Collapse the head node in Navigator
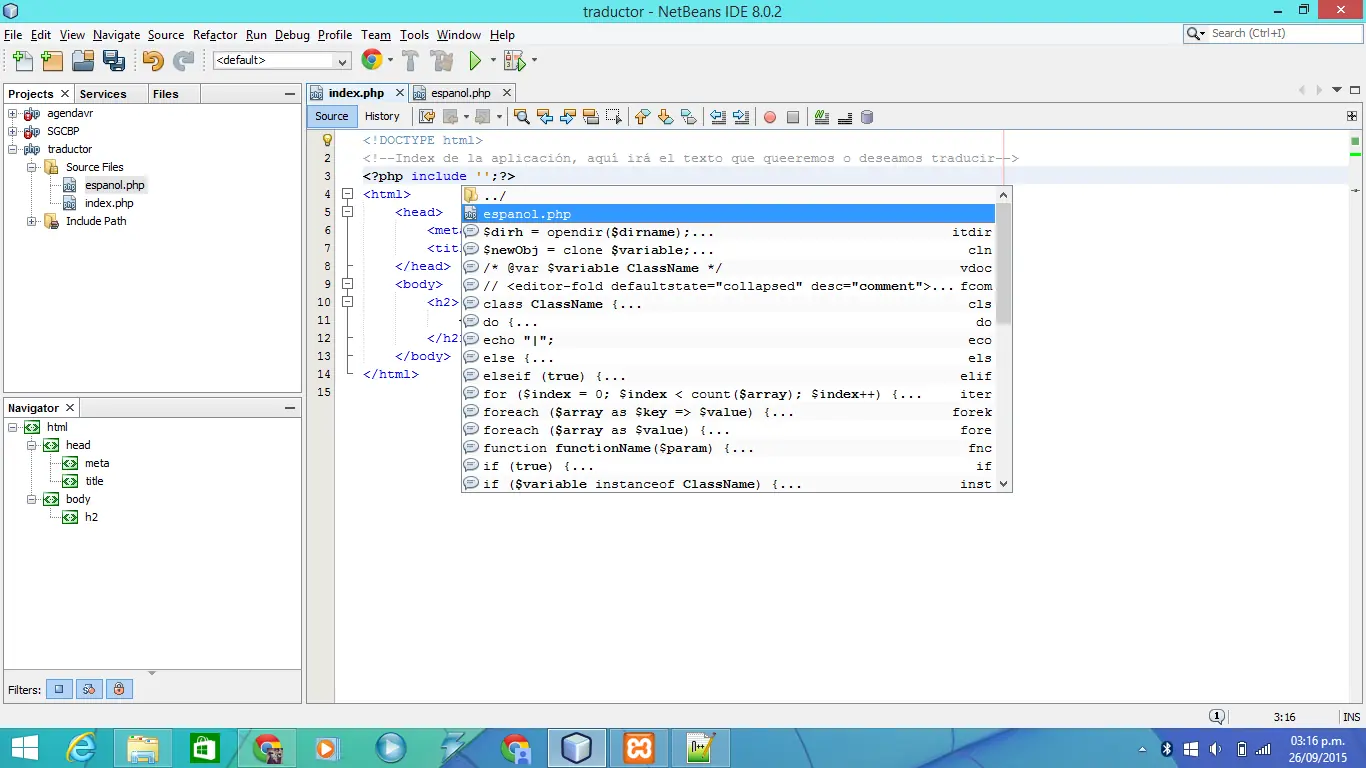 tap(32, 445)
